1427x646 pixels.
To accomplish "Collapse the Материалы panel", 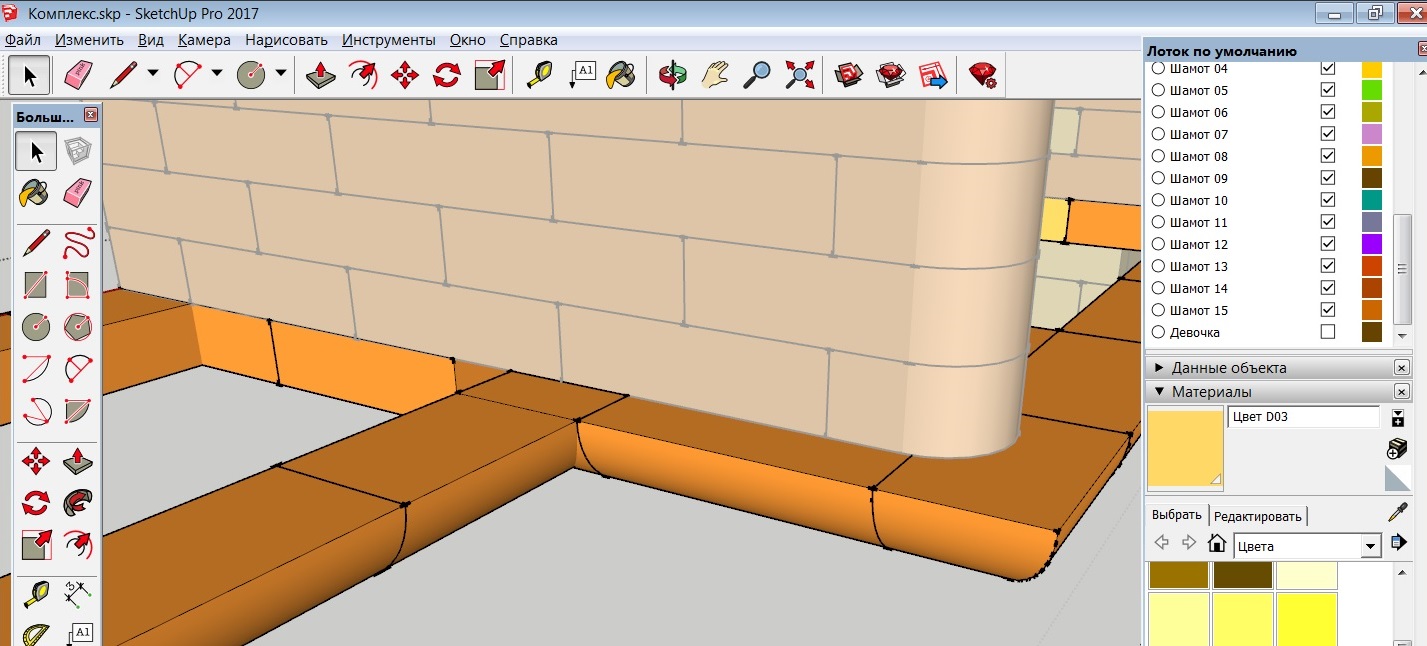I will (1159, 392).
